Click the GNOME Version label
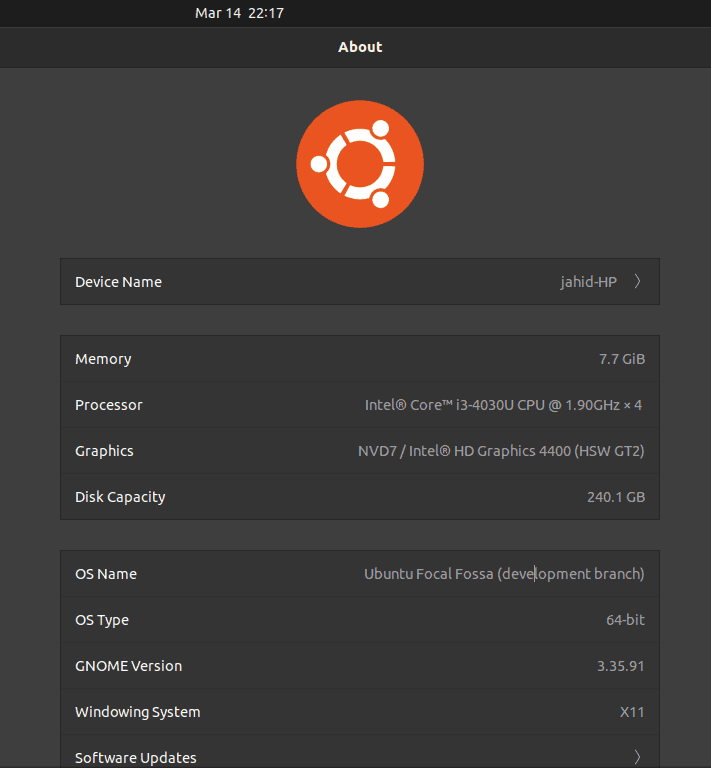711x768 pixels. [x=128, y=666]
